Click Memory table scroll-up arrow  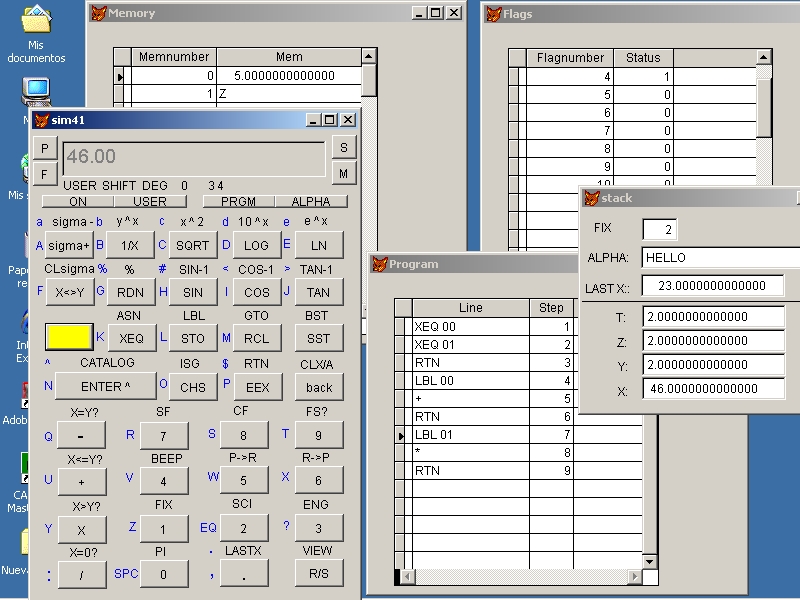point(368,55)
